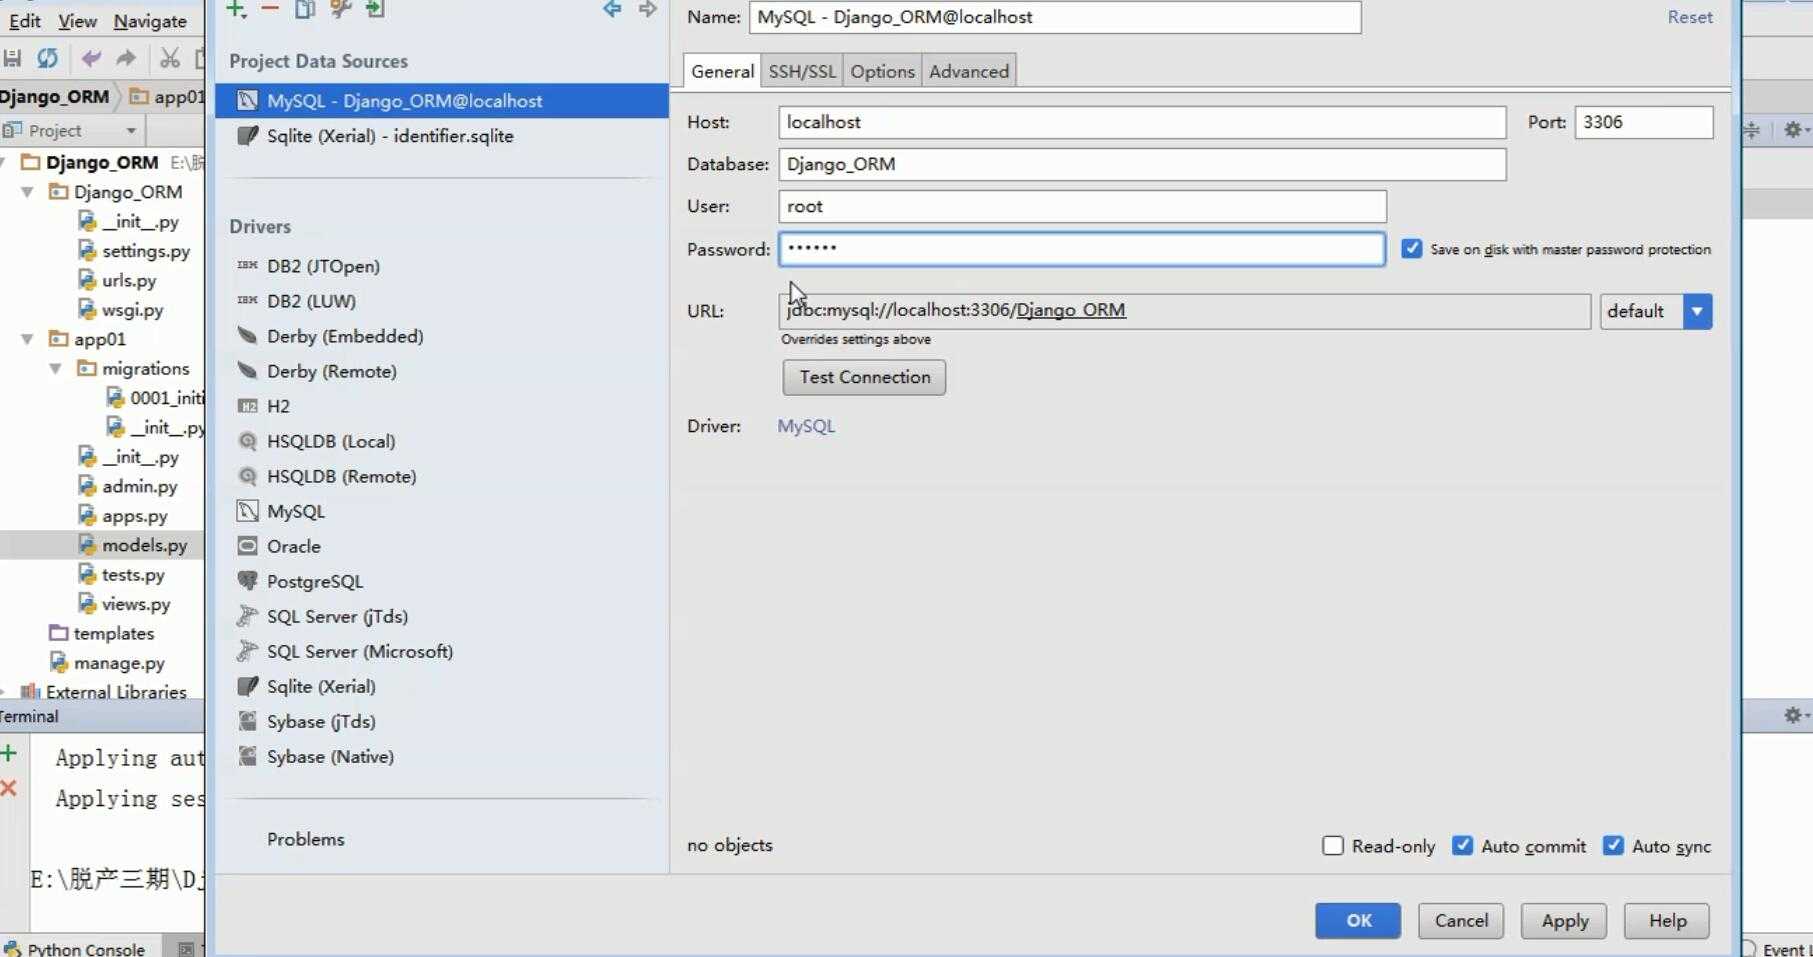Image resolution: width=1813 pixels, height=957 pixels.
Task: Switch to the SSH/SSL tab
Action: coord(802,71)
